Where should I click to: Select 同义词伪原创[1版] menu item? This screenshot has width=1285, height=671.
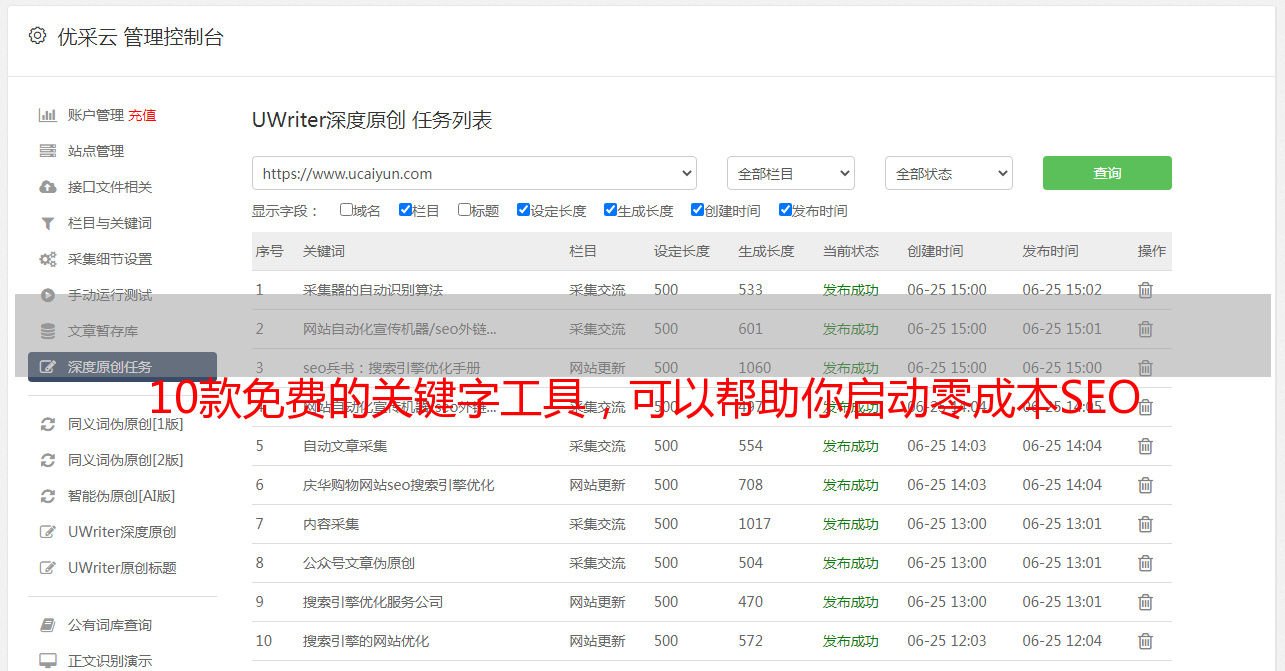126,424
